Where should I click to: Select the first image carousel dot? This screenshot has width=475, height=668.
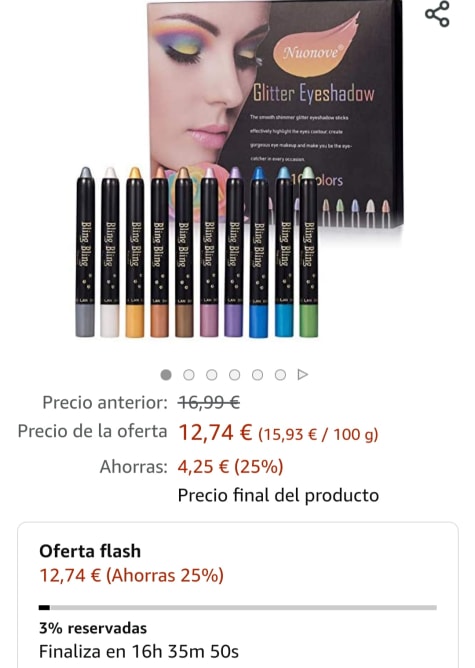(x=166, y=374)
